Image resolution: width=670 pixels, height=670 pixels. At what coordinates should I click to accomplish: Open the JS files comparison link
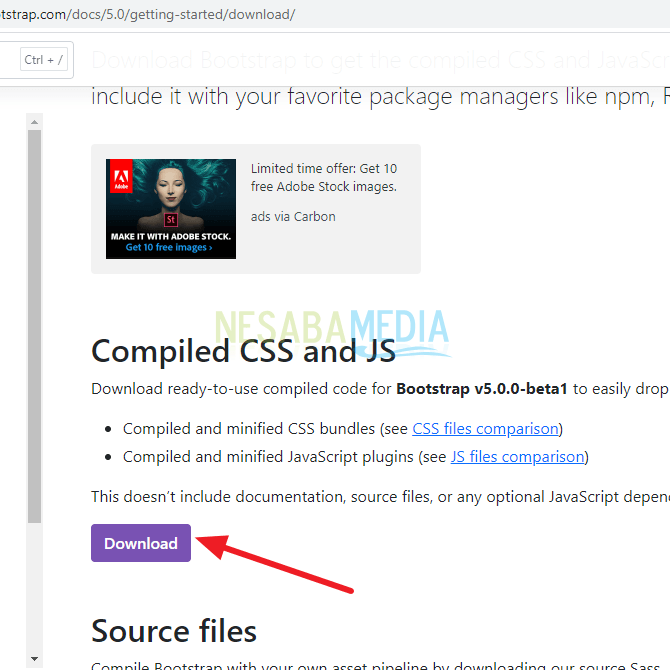[517, 457]
